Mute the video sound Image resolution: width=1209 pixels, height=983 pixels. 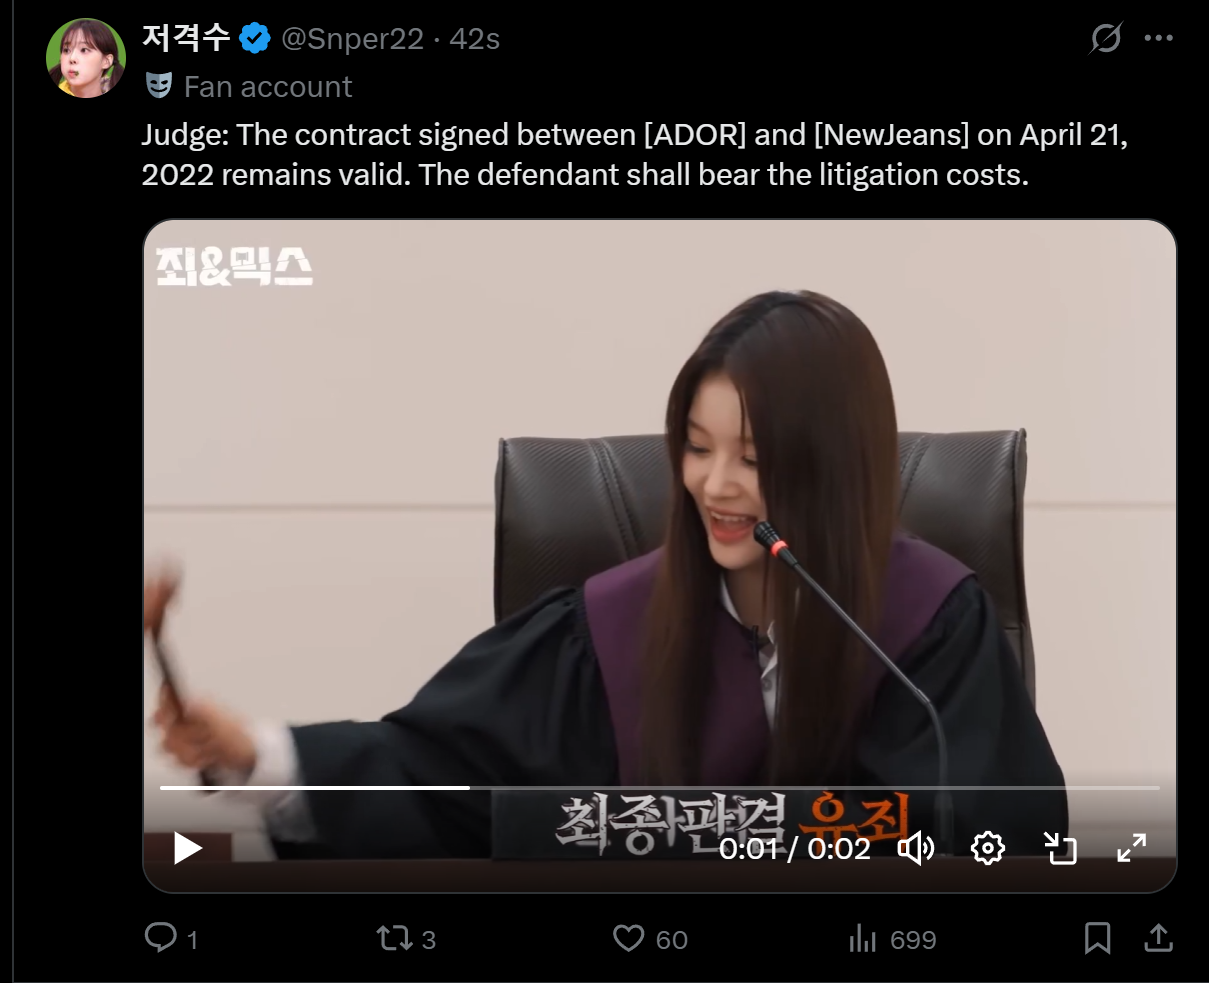click(x=916, y=849)
